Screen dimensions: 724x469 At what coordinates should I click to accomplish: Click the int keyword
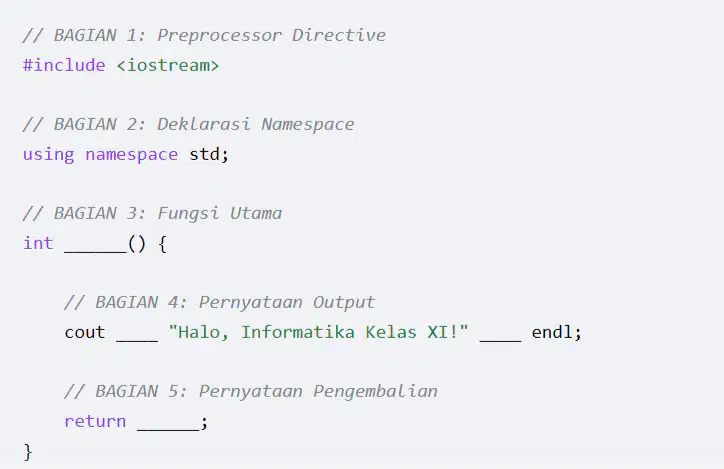[x=38, y=243]
